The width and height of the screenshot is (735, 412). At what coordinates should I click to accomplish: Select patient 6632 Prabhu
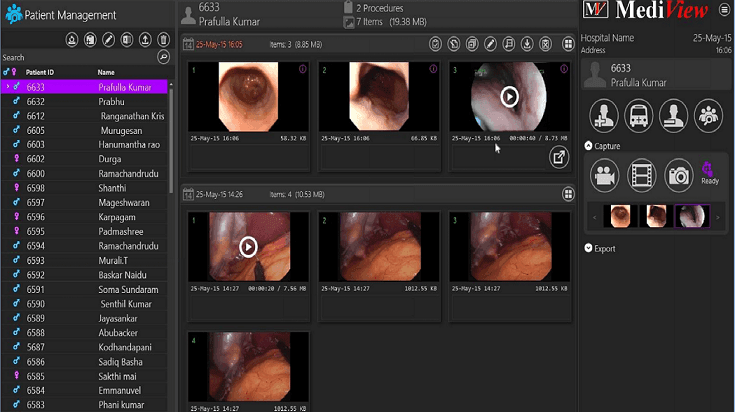click(x=84, y=101)
